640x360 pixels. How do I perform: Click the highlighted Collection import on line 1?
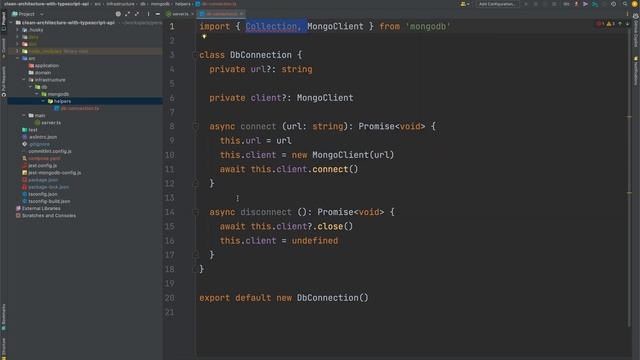(271, 27)
